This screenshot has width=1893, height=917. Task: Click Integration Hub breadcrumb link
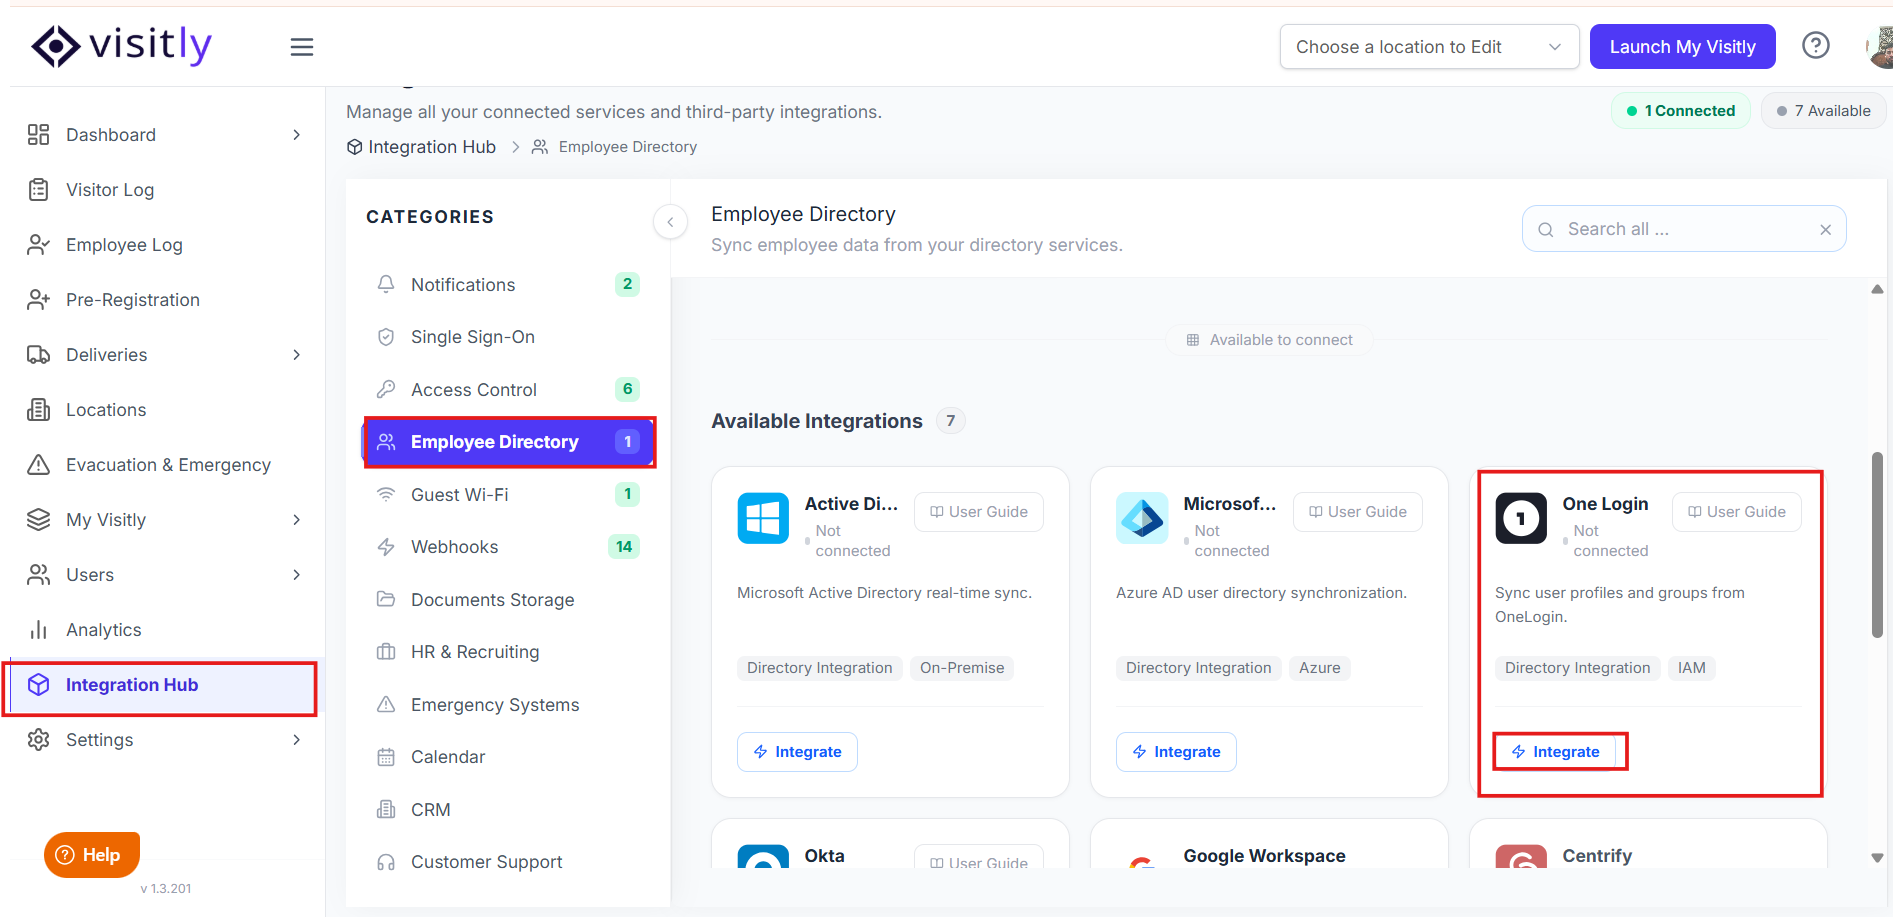click(x=421, y=147)
